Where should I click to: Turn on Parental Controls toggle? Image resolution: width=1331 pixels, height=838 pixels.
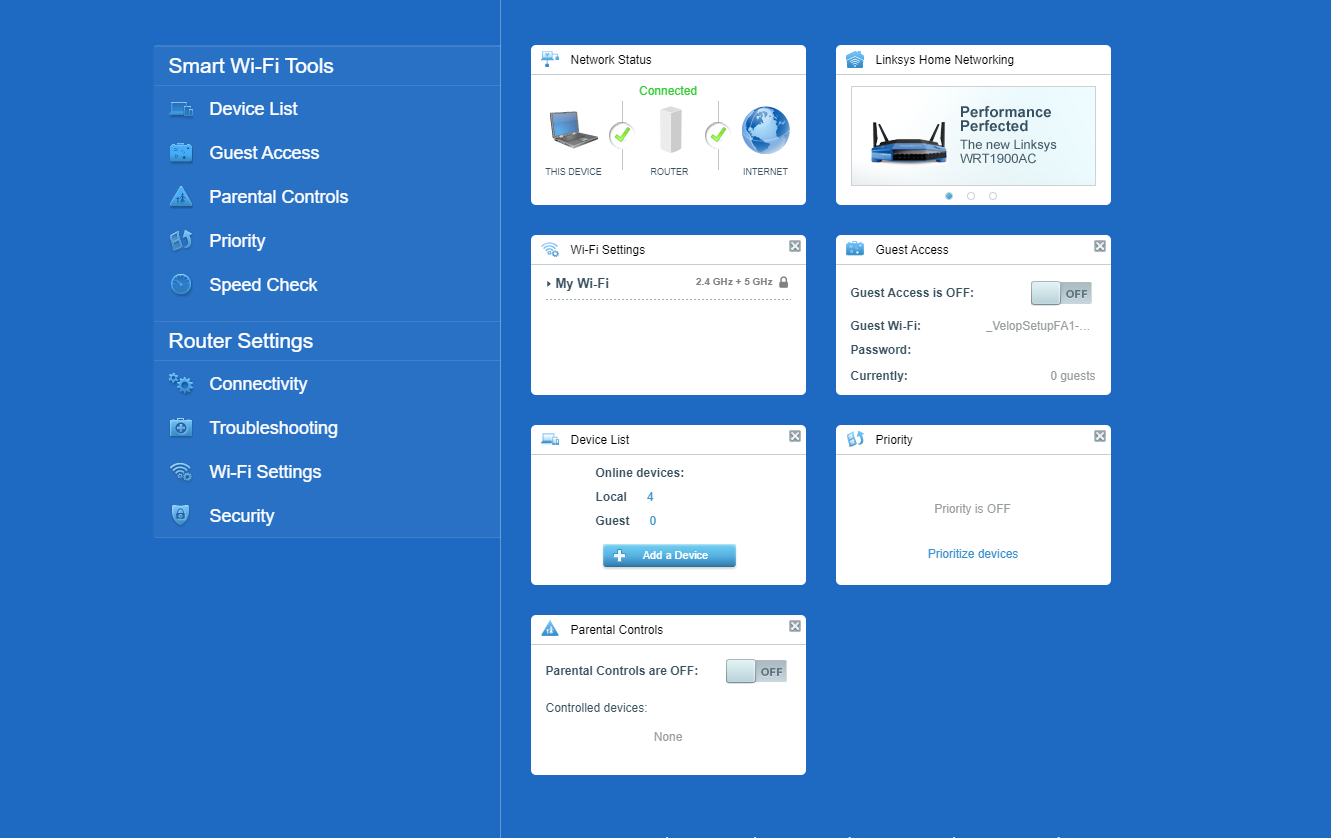tap(755, 670)
